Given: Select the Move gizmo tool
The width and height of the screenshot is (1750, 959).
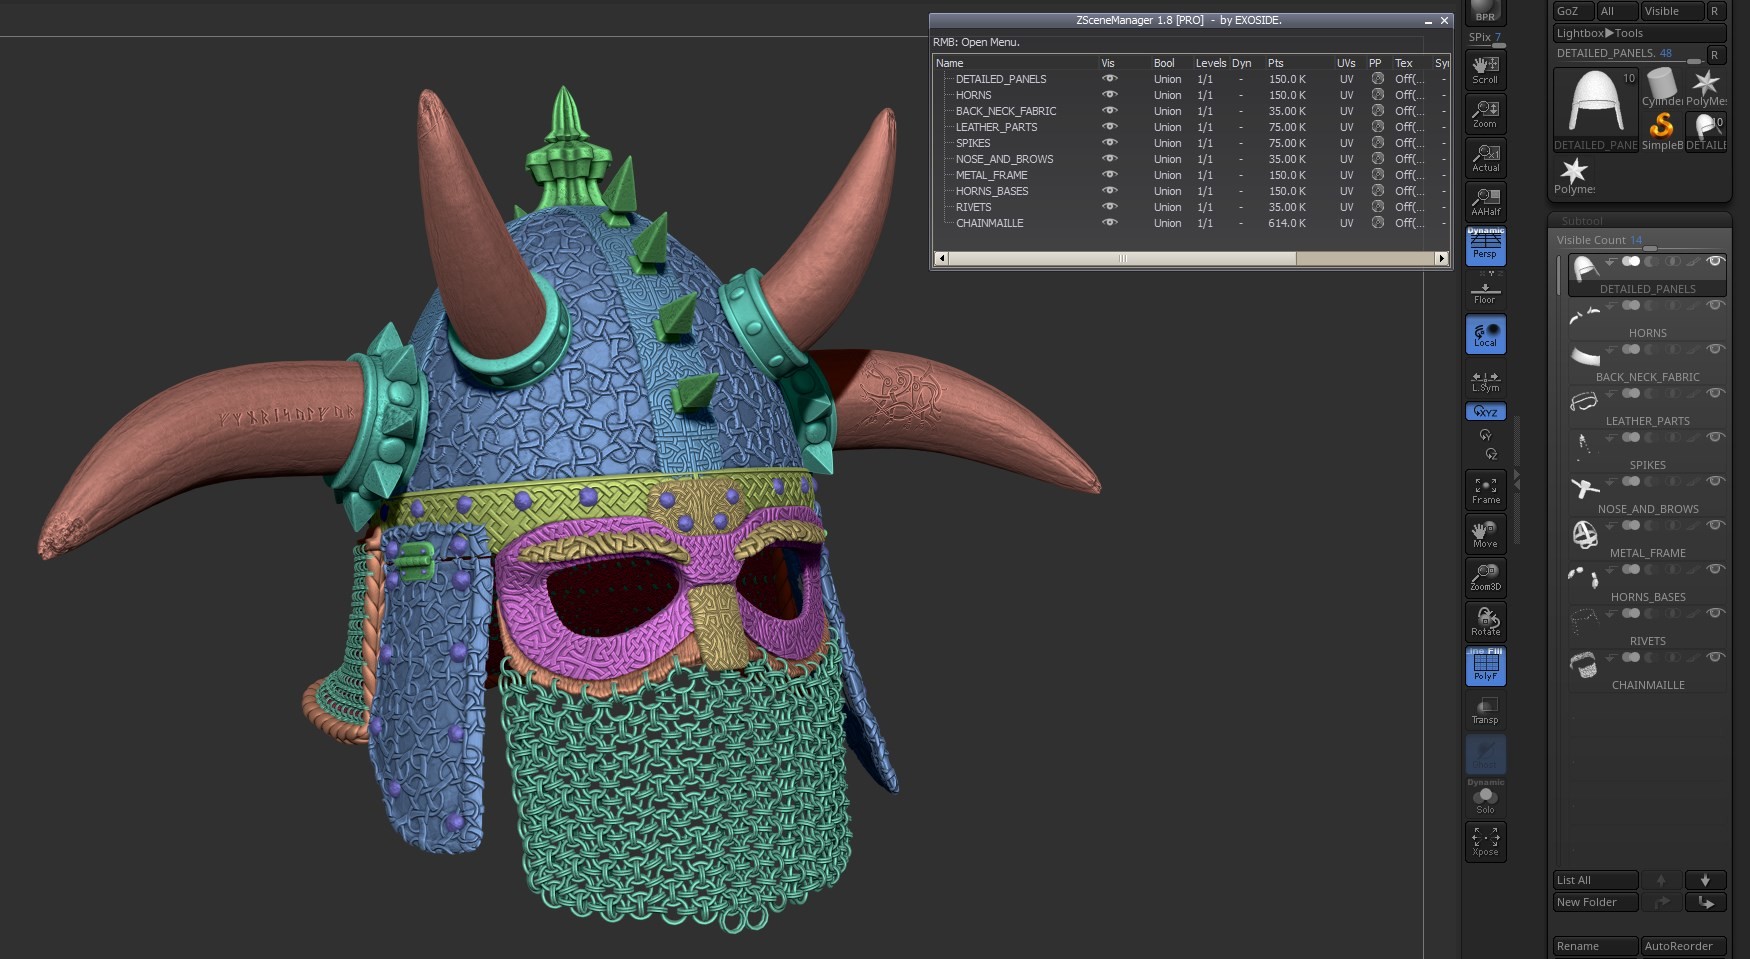Looking at the screenshot, I should click(x=1485, y=533).
